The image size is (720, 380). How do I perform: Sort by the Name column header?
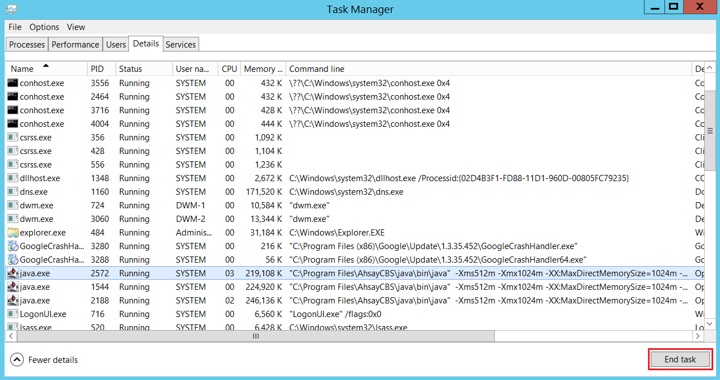46,69
